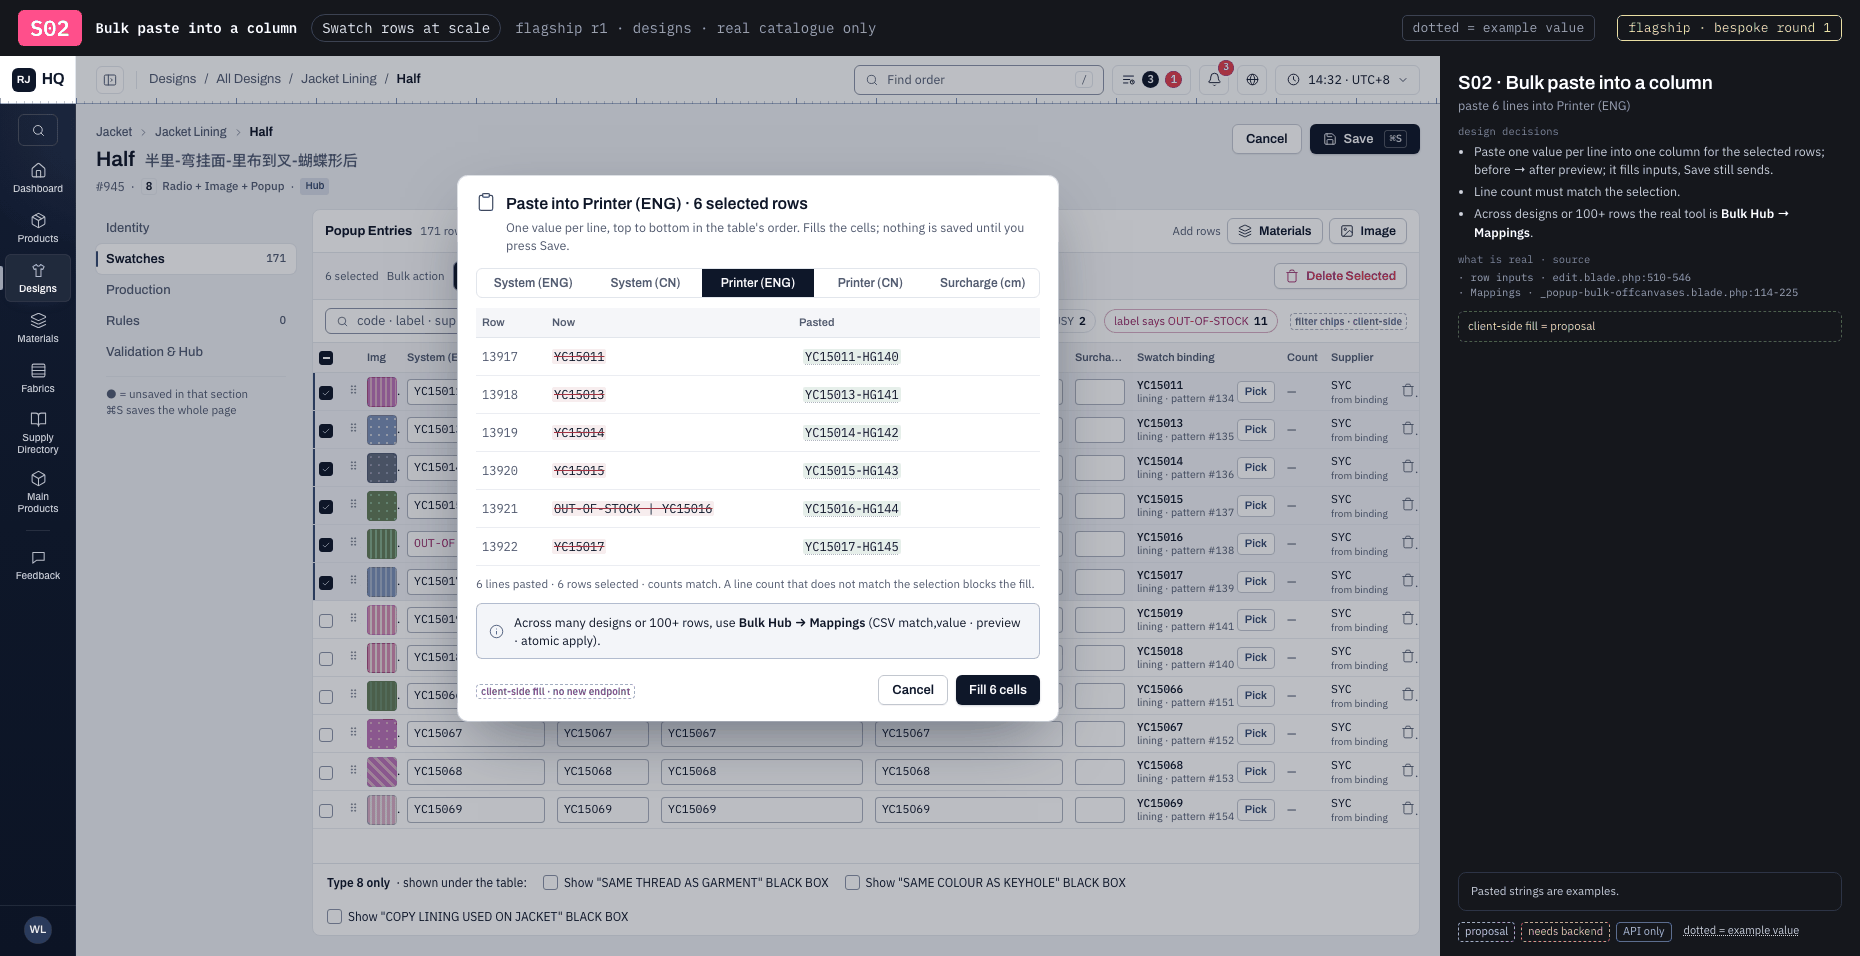This screenshot has width=1860, height=956.
Task: Open Add rows Image button
Action: [1368, 231]
